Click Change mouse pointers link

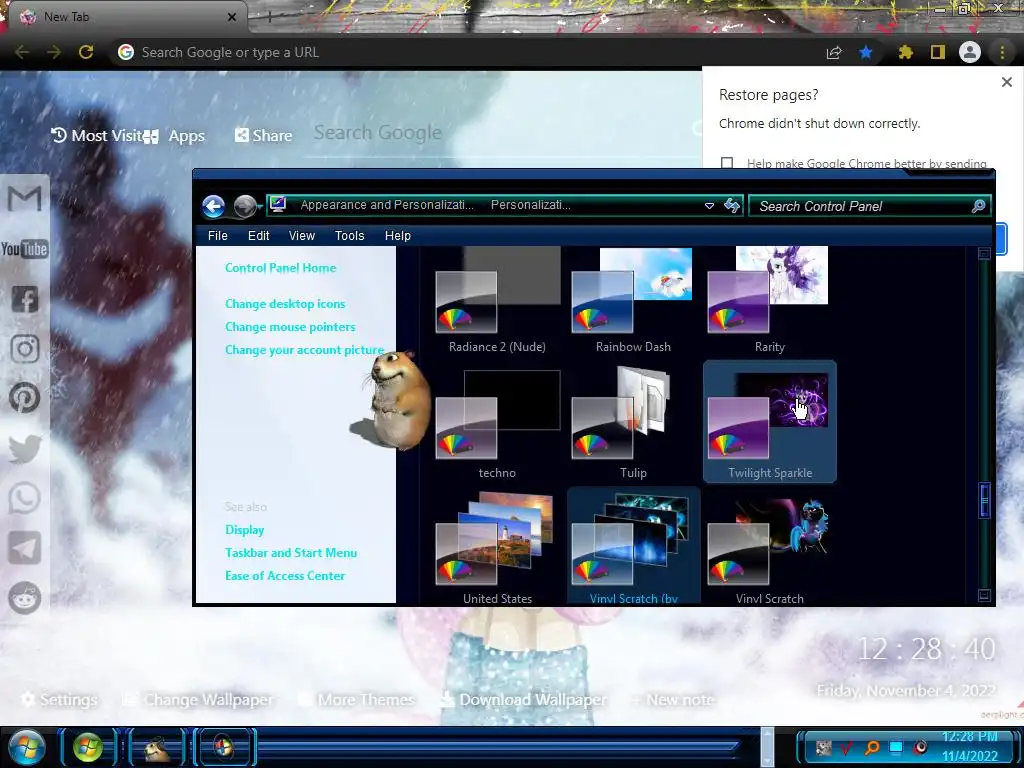[x=291, y=327]
